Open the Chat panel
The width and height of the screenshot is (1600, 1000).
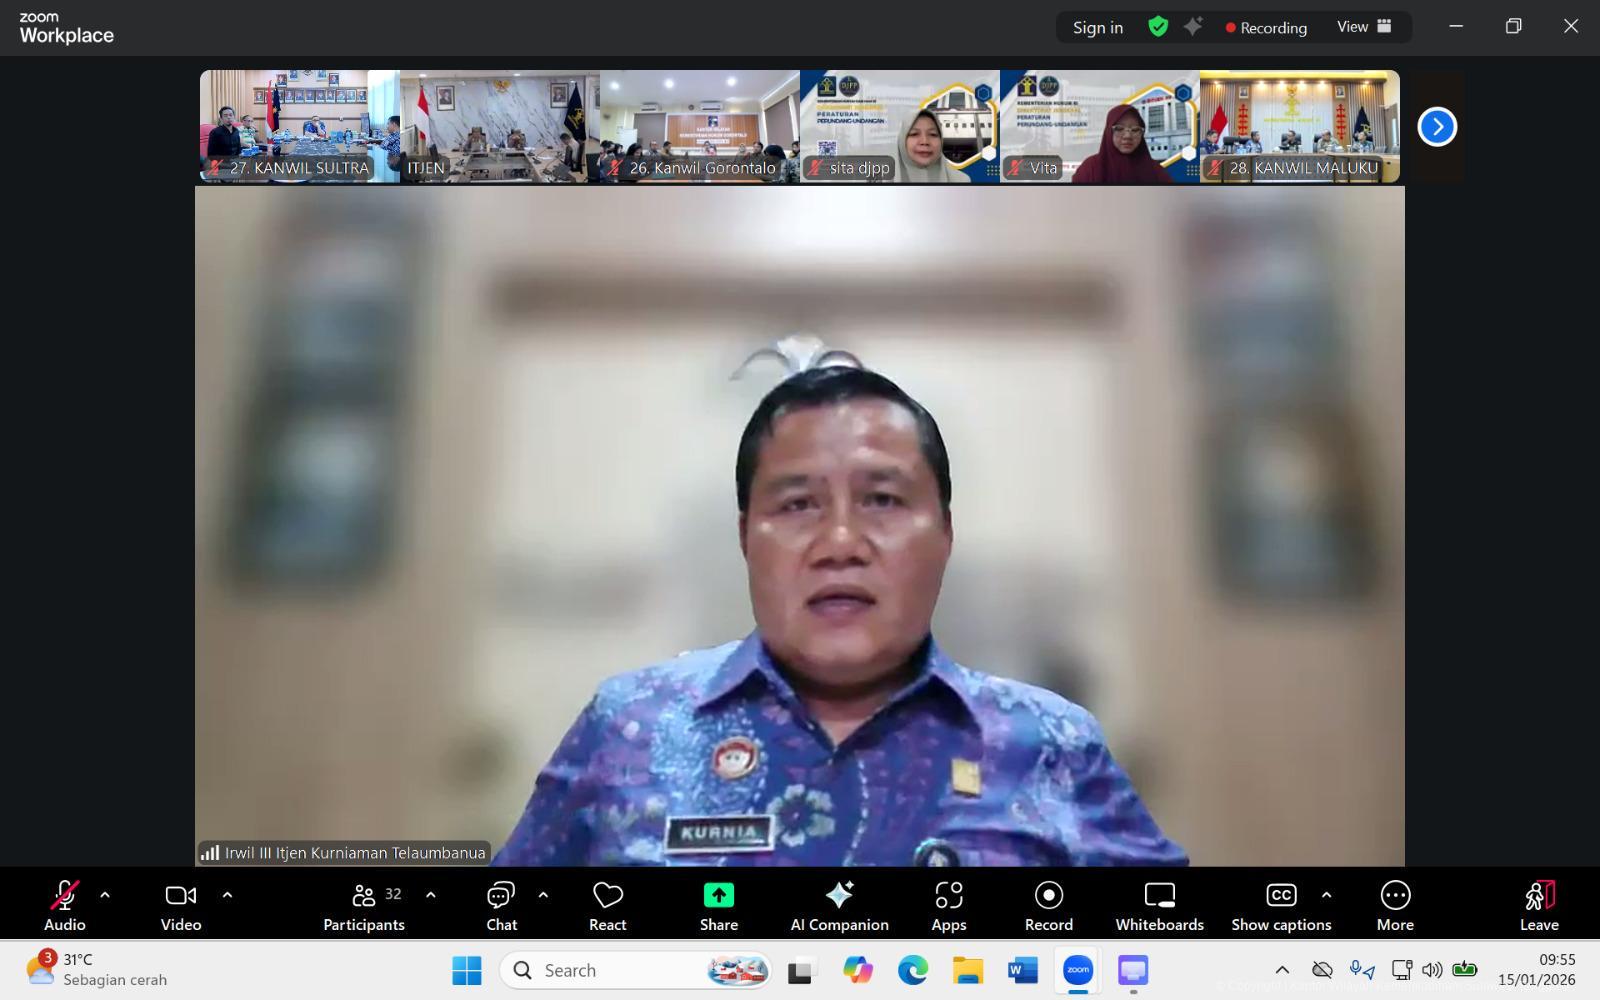pyautogui.click(x=501, y=906)
